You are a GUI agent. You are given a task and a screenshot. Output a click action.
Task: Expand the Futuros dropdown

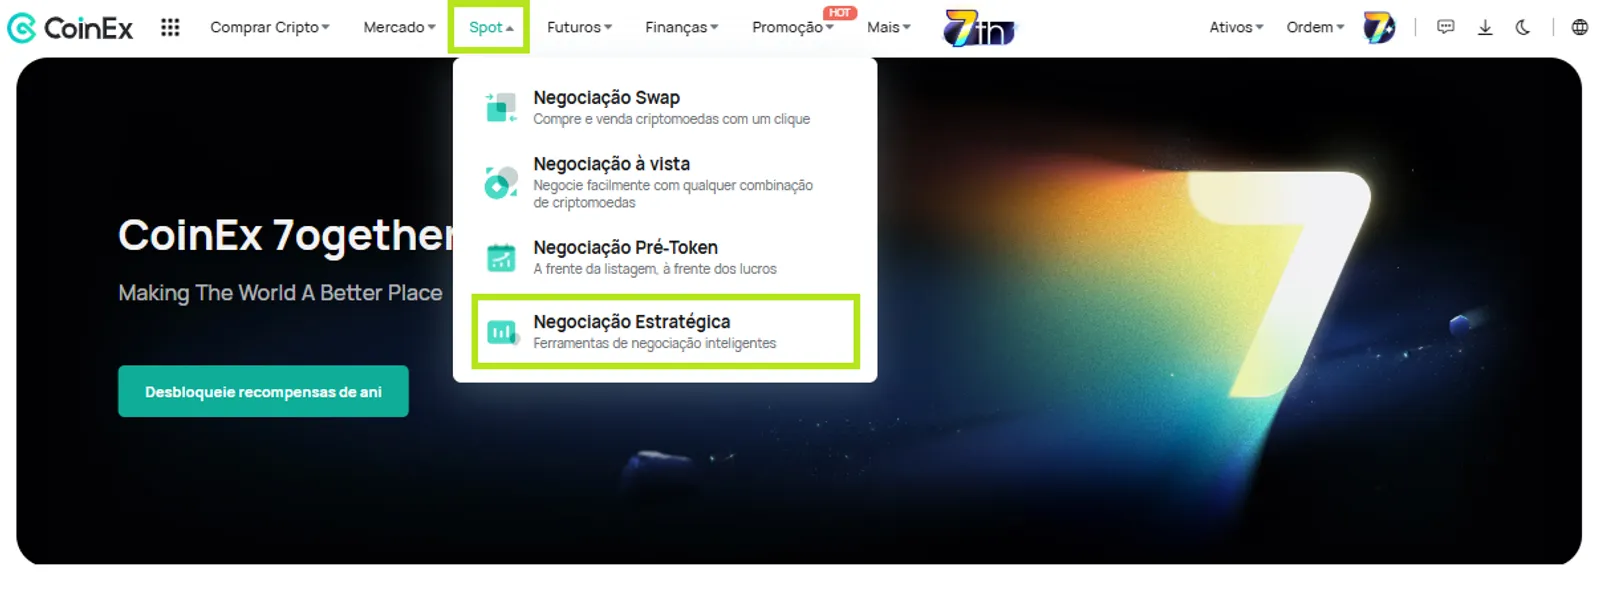[579, 28]
